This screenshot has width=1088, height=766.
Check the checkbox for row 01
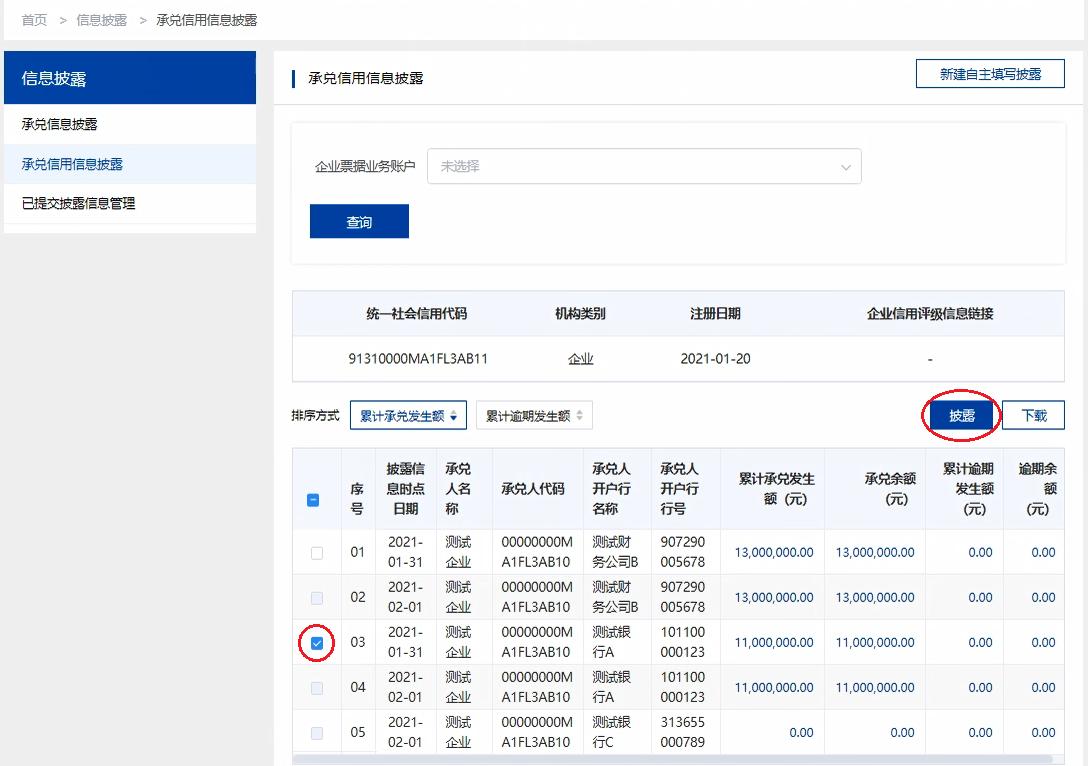tap(316, 552)
